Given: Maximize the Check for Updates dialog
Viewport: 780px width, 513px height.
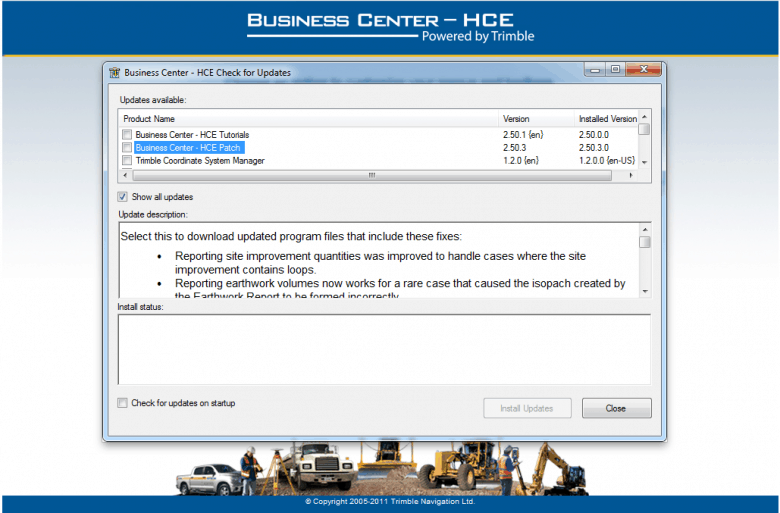Looking at the screenshot, I should pos(615,70).
